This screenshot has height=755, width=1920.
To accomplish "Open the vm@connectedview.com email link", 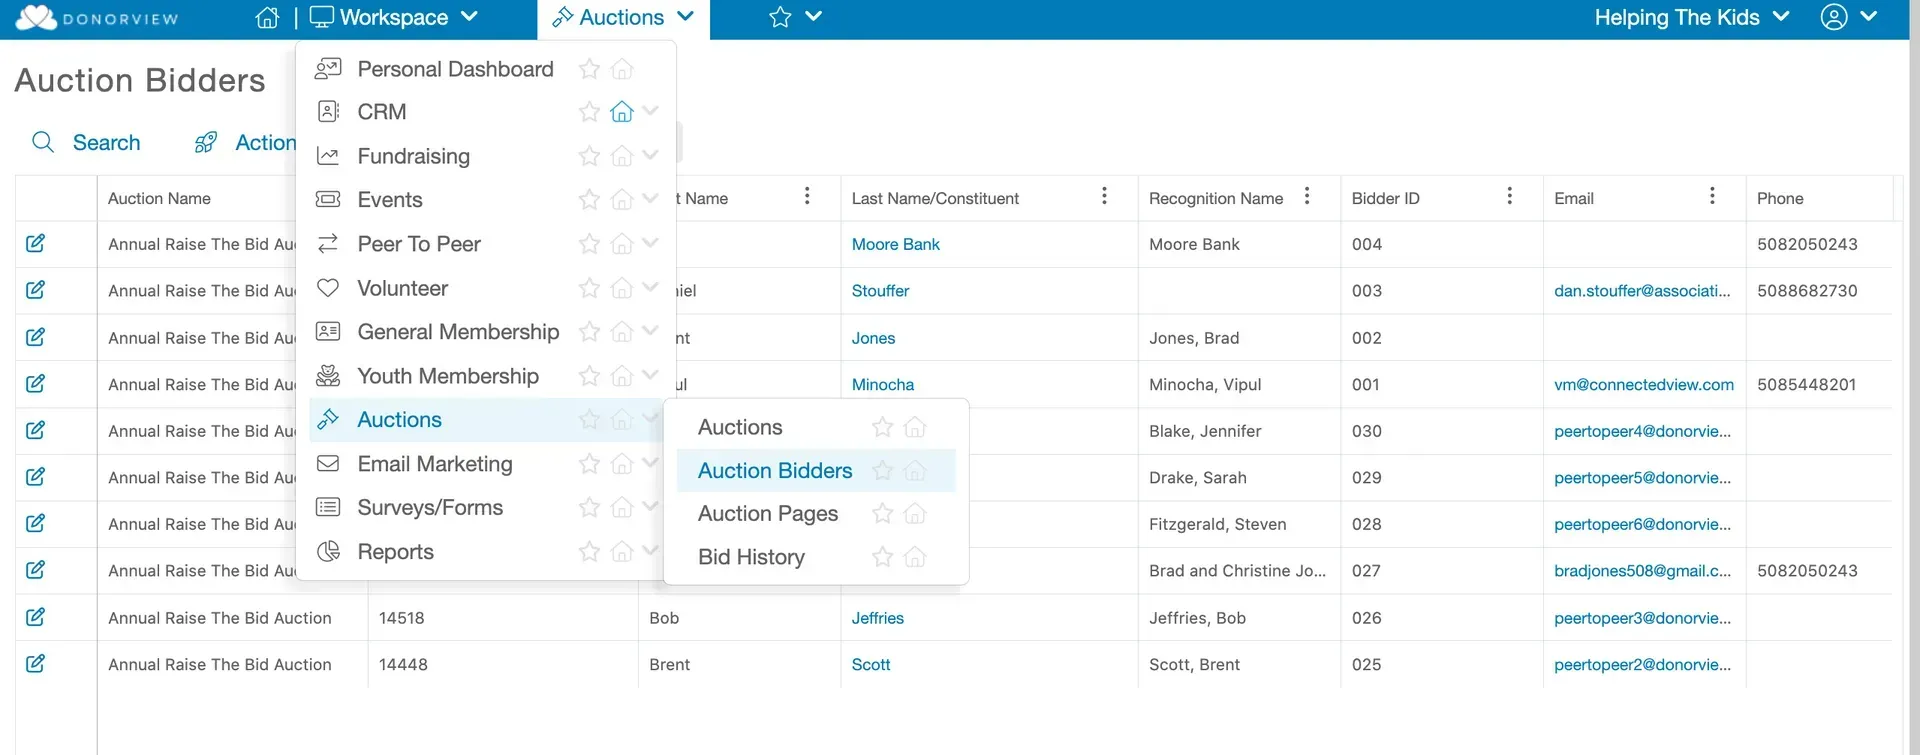I will 1644,385.
